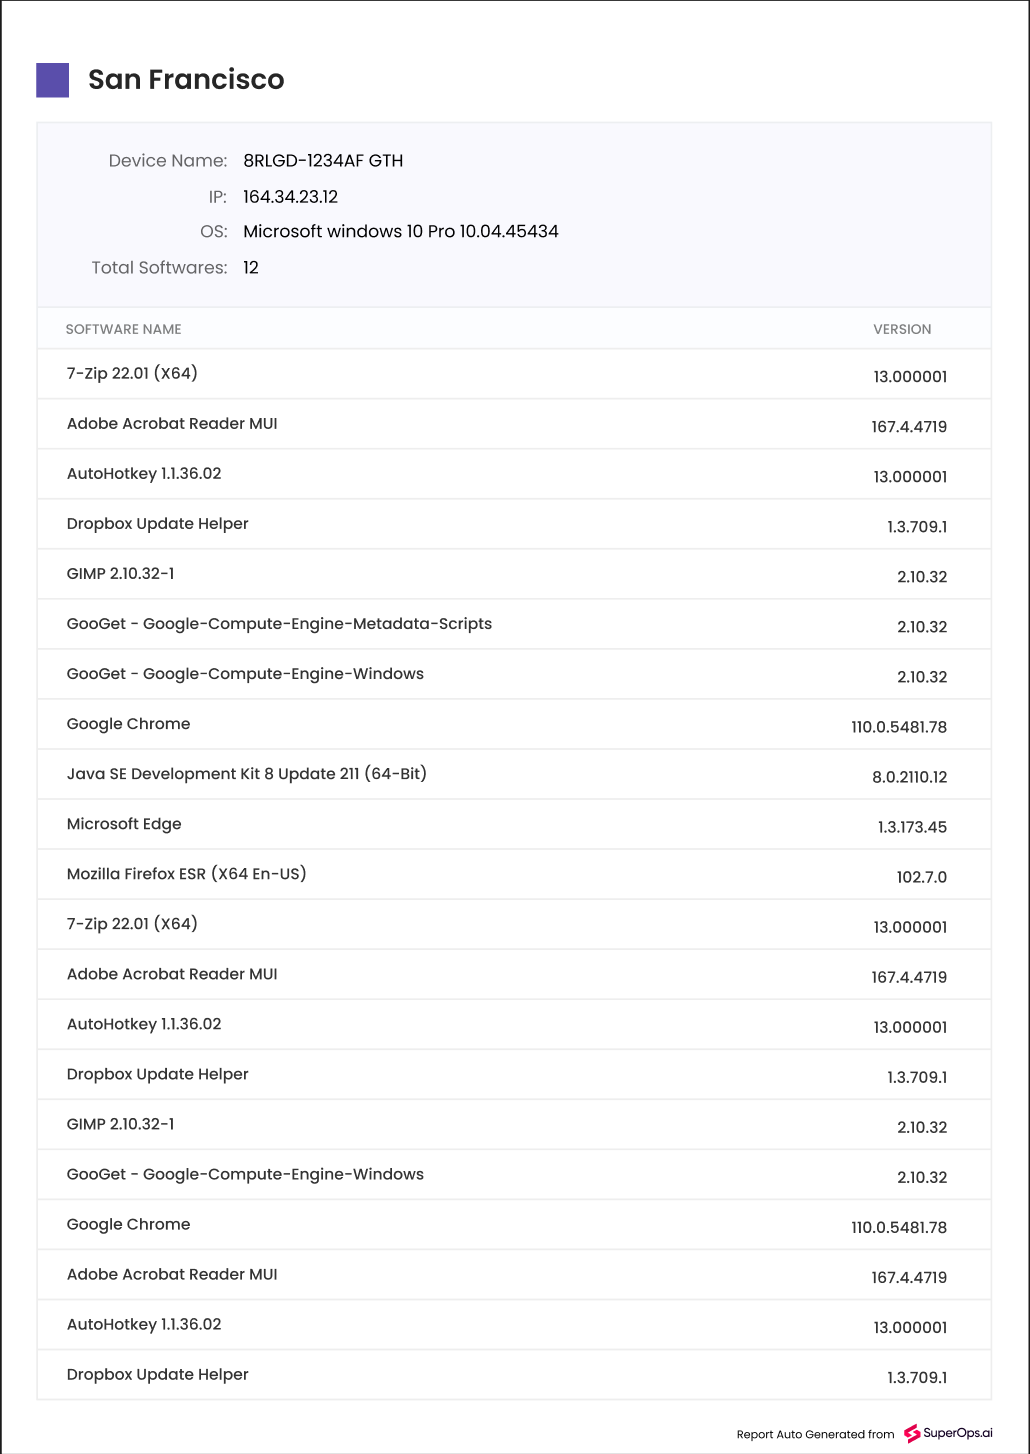Click the Microsoft Edge software name
This screenshot has height=1454, width=1030.
click(x=124, y=824)
